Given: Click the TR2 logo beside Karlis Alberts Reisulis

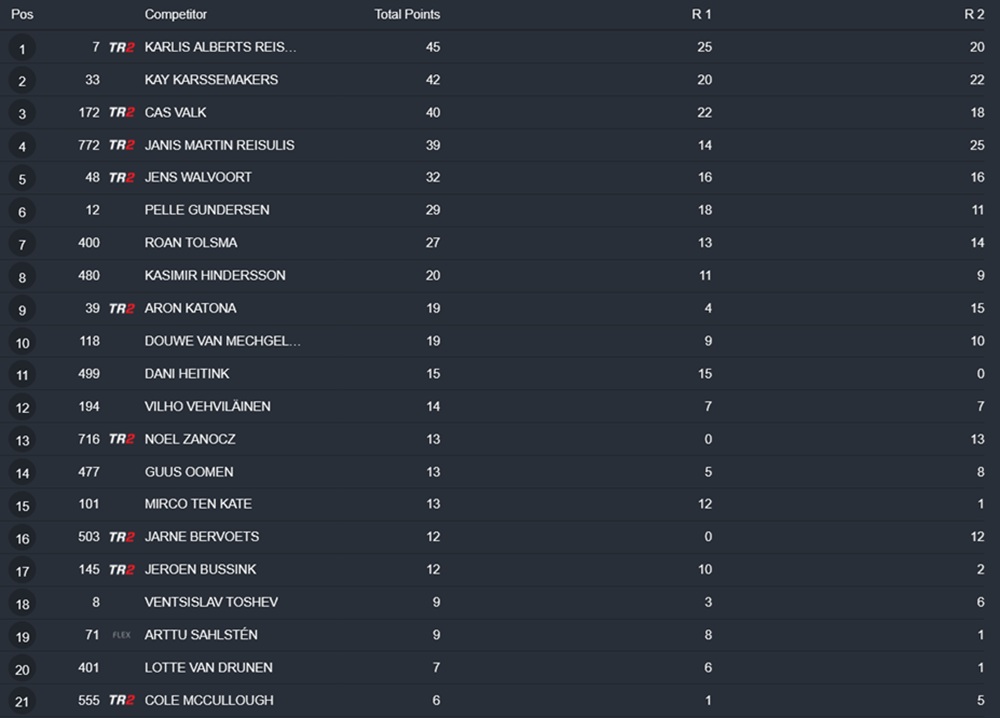Looking at the screenshot, I should click(x=121, y=47).
